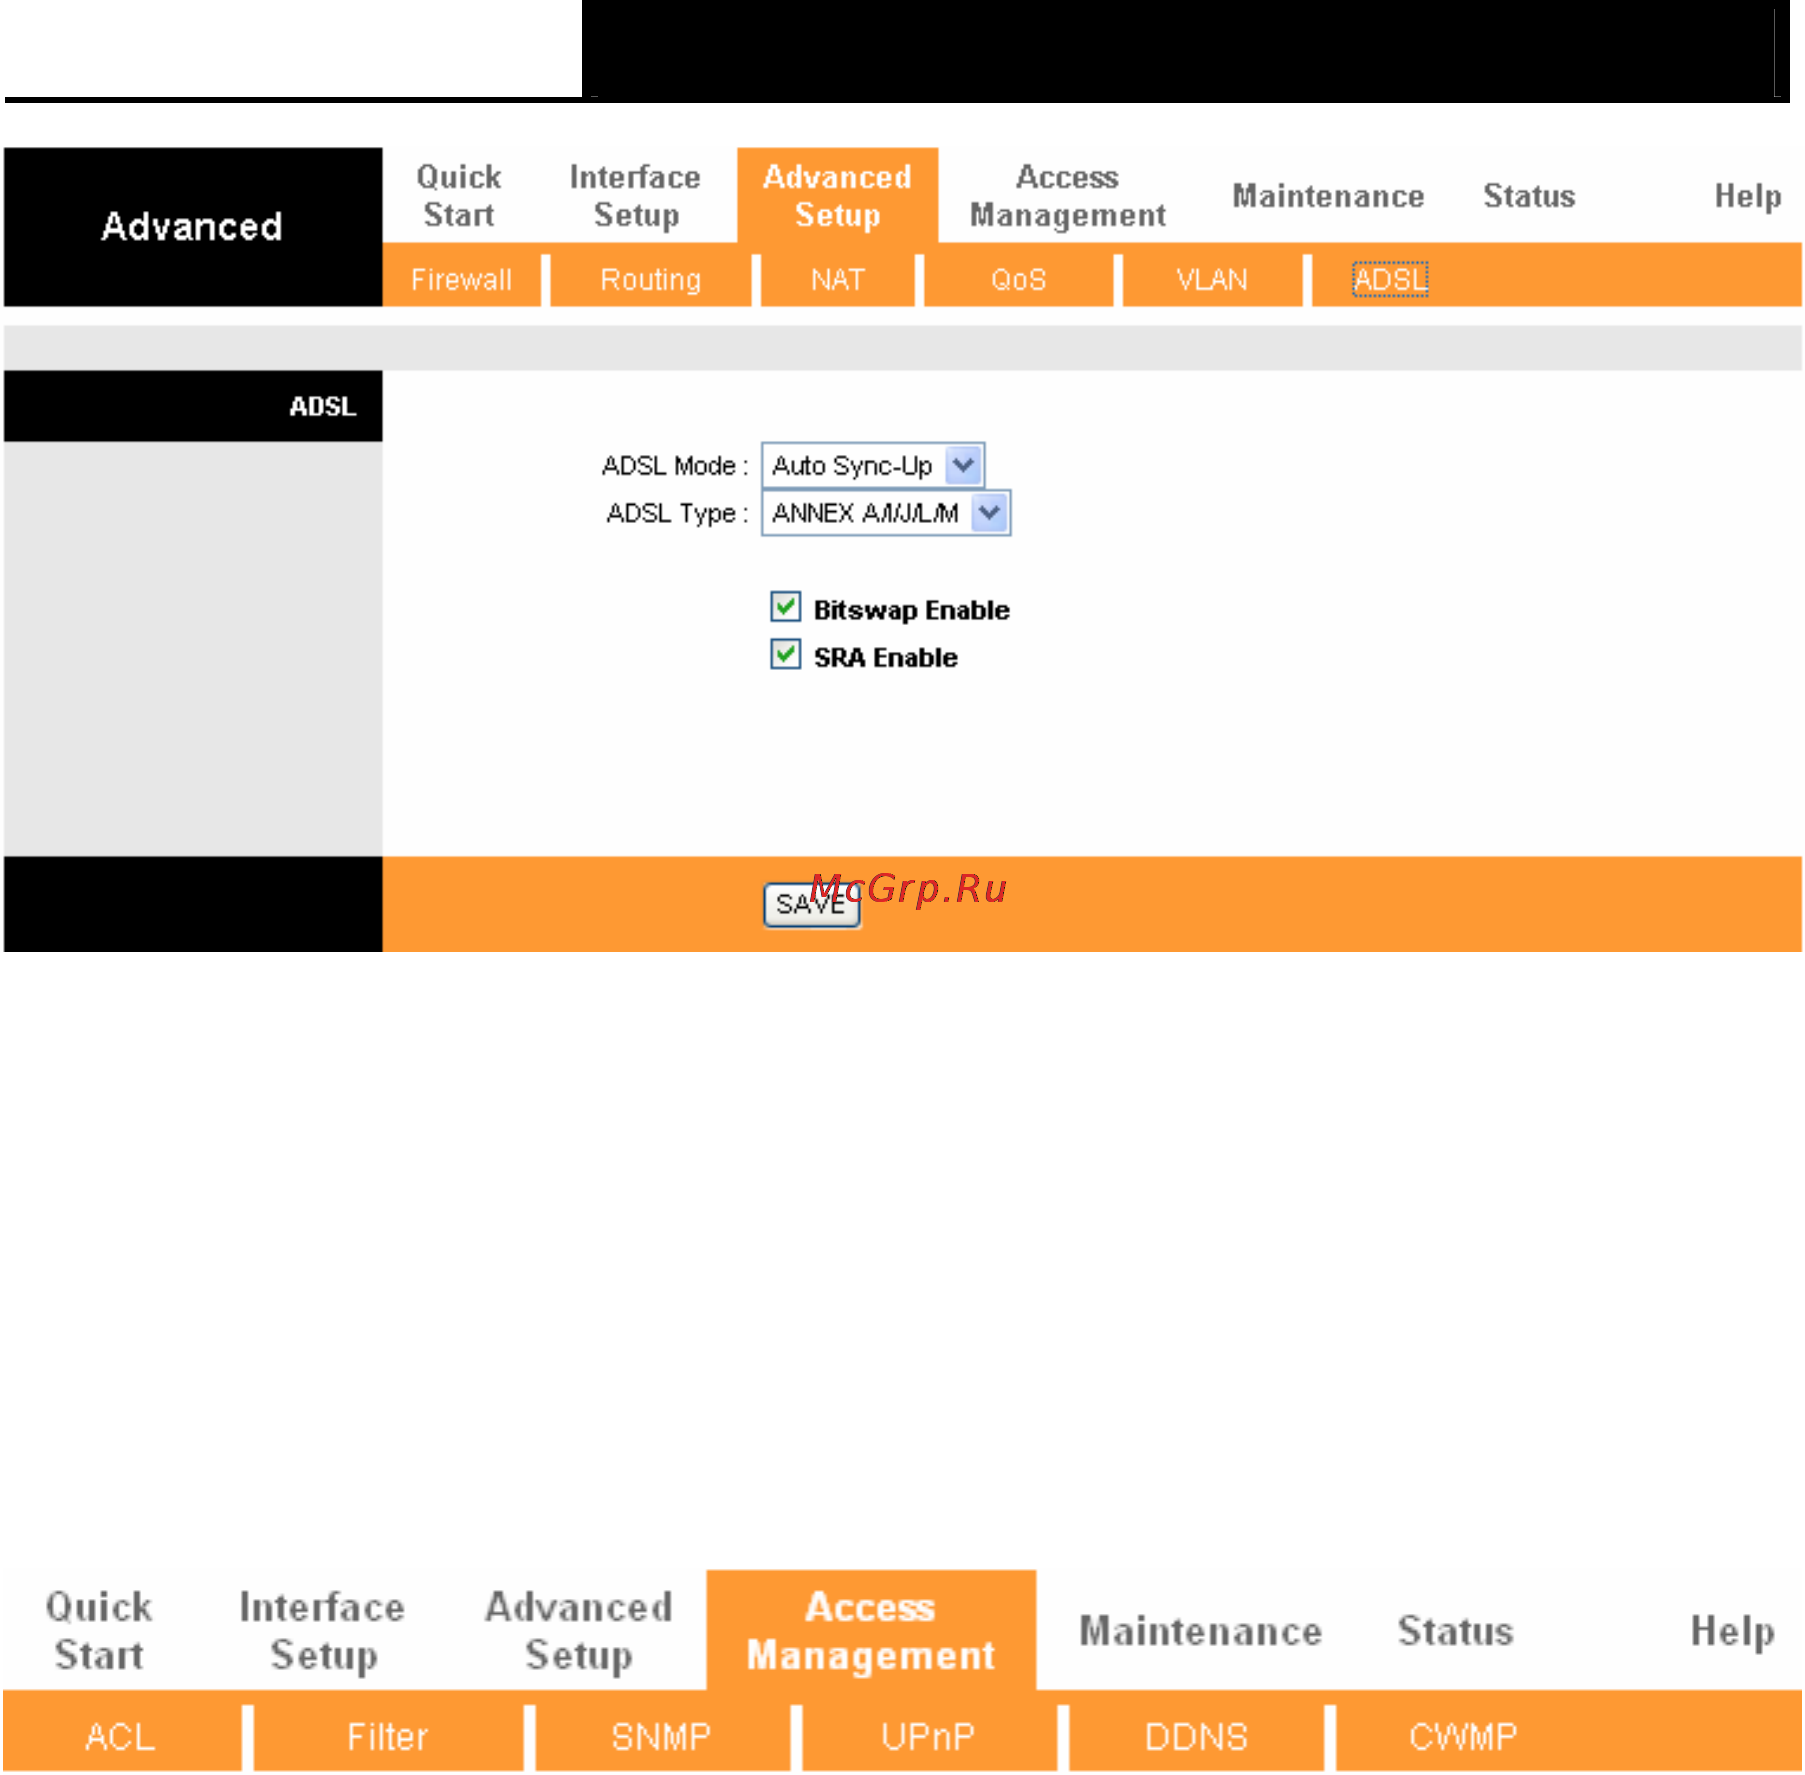Go to the CWMP submenu
This screenshot has height=1775, width=1805.
(1463, 1737)
